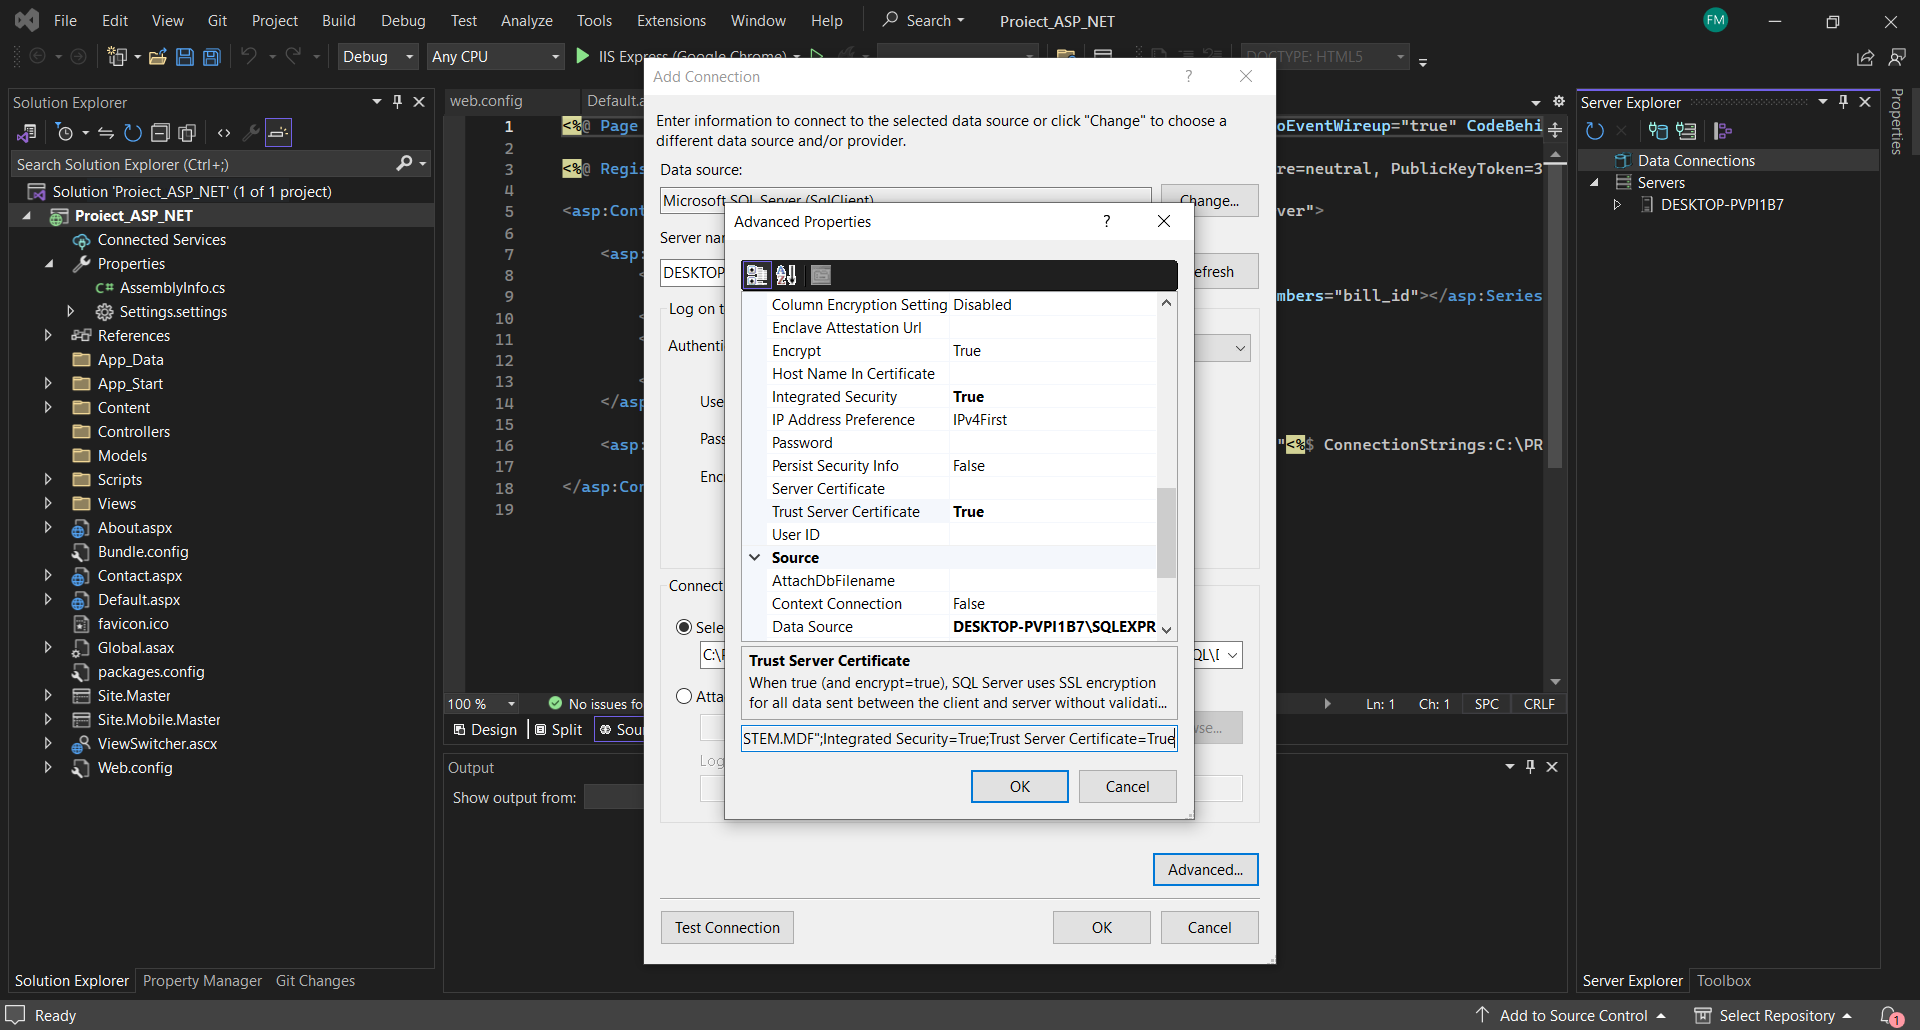This screenshot has width=1920, height=1030.
Task: Click View Code icon in Solution Explorer
Action: point(224,132)
